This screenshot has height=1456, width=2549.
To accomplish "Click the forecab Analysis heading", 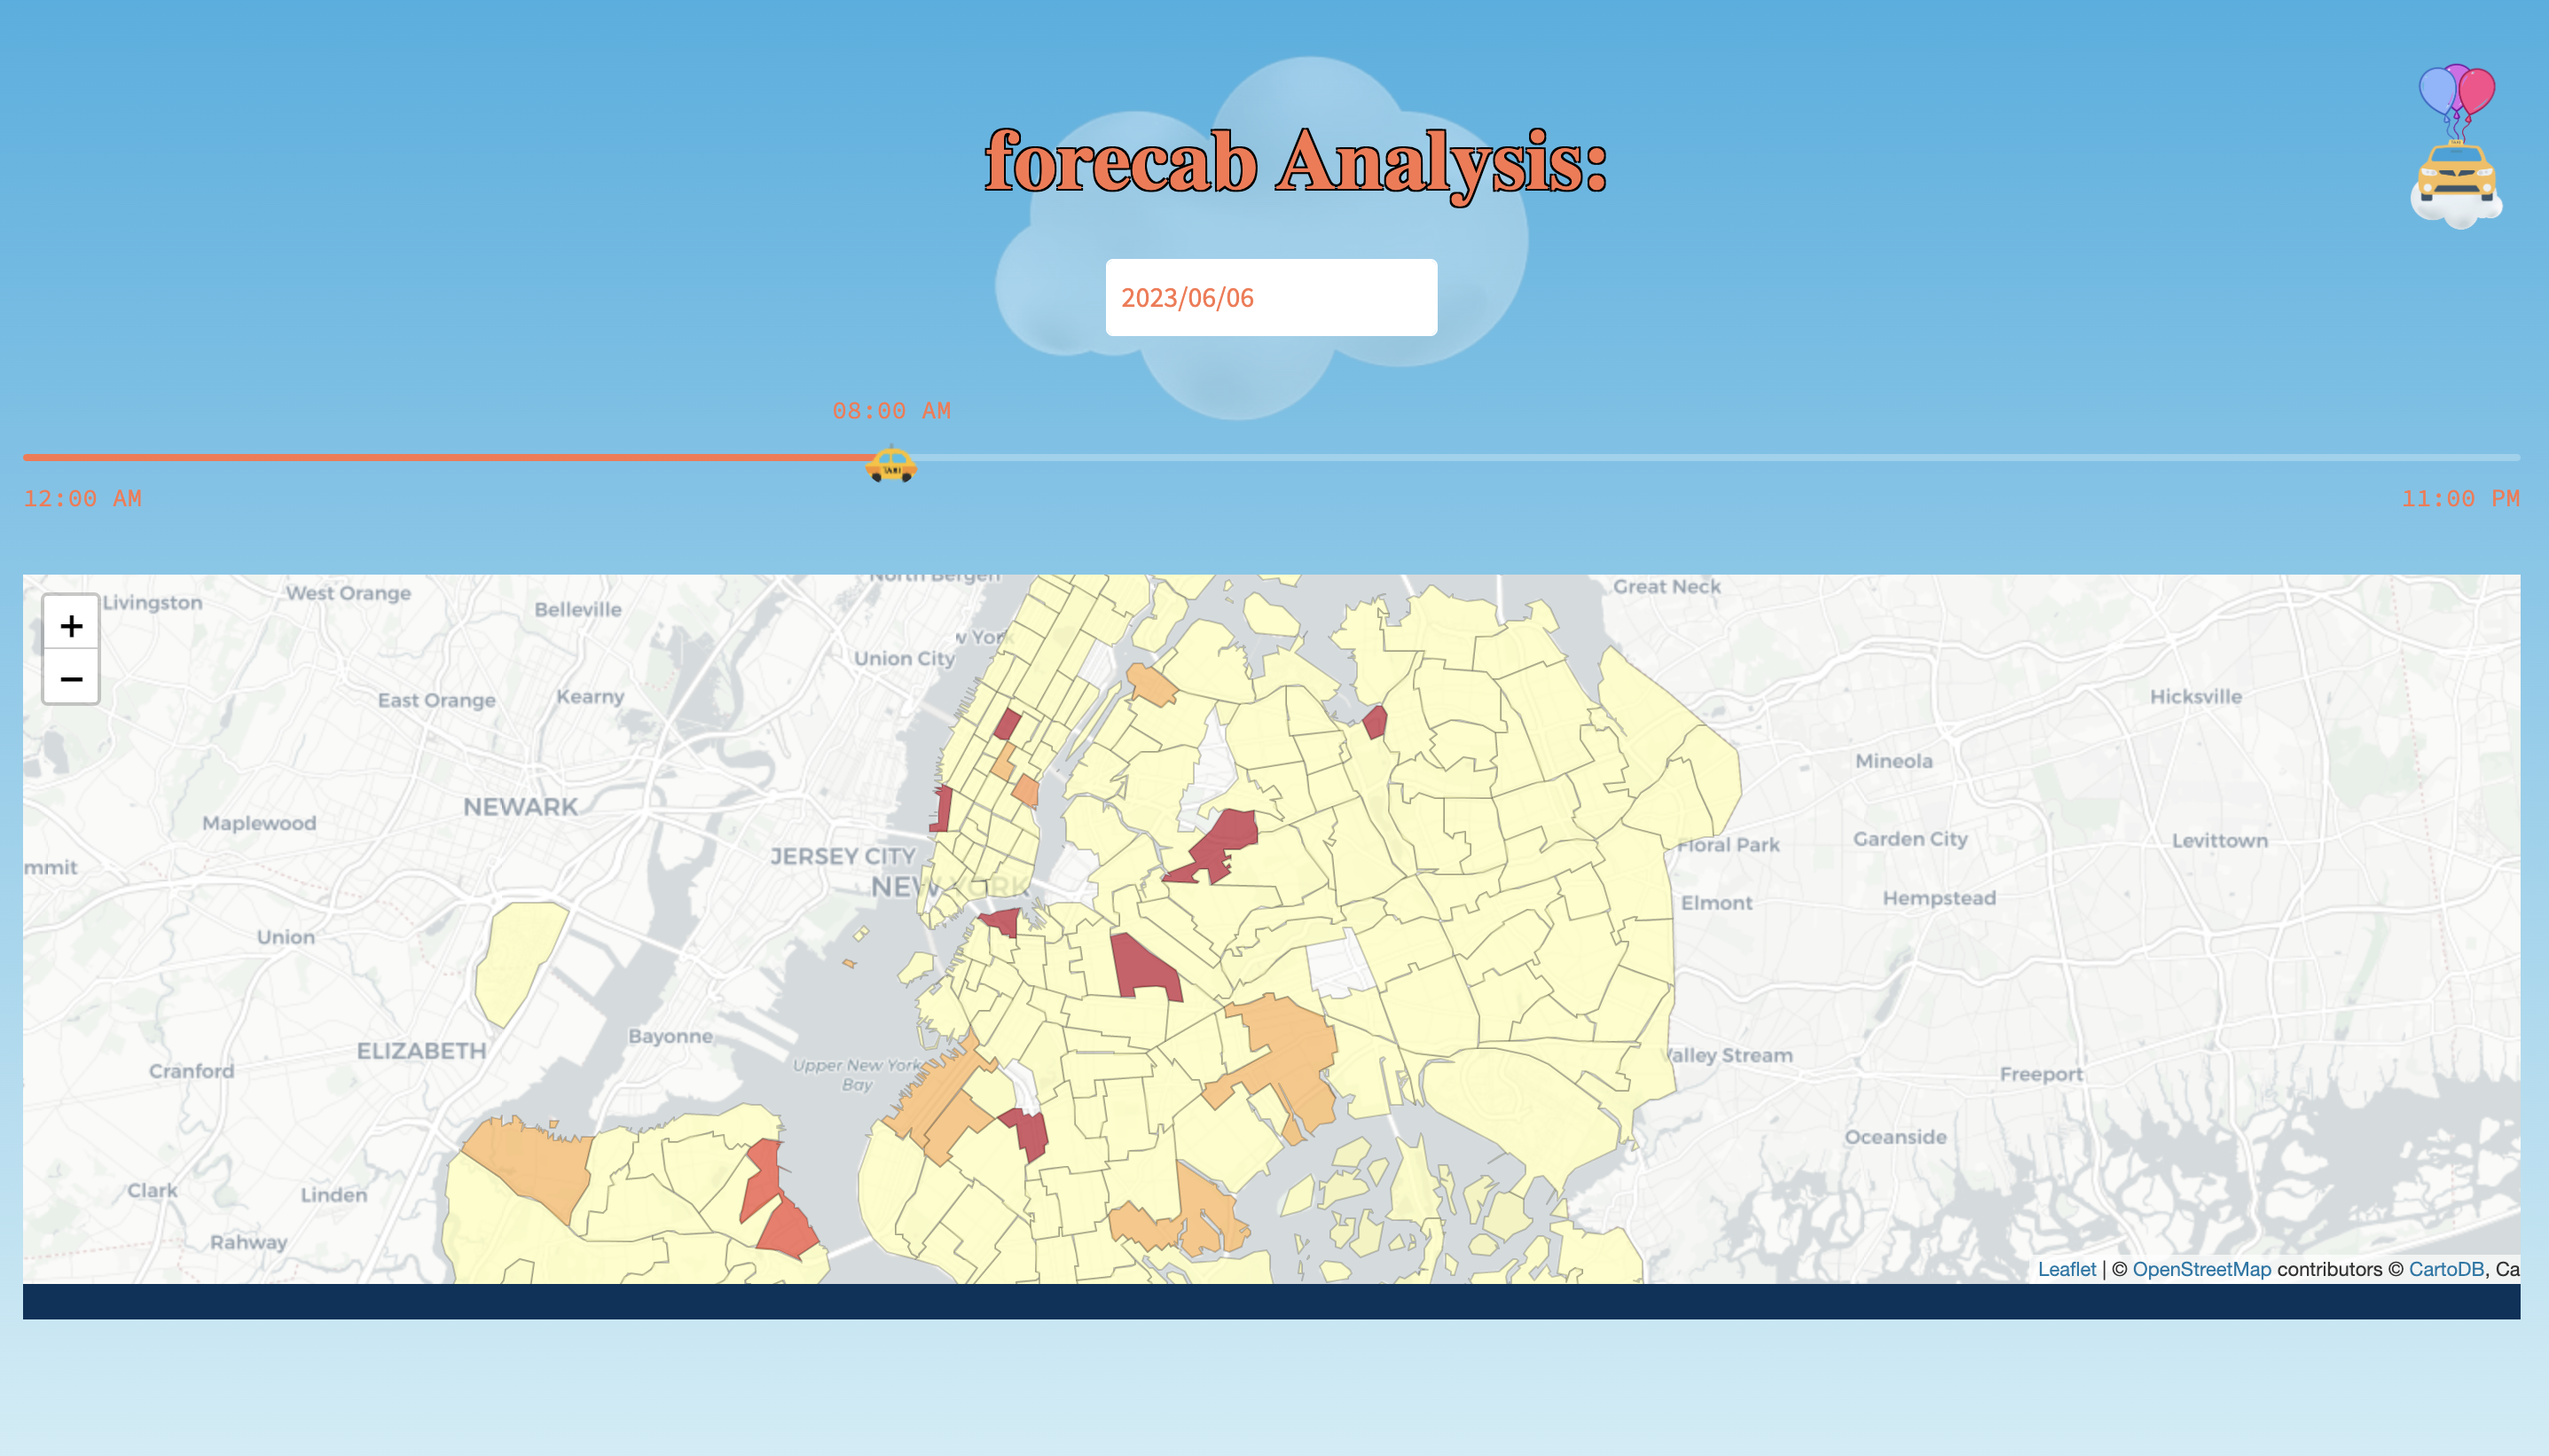I will [1295, 162].
